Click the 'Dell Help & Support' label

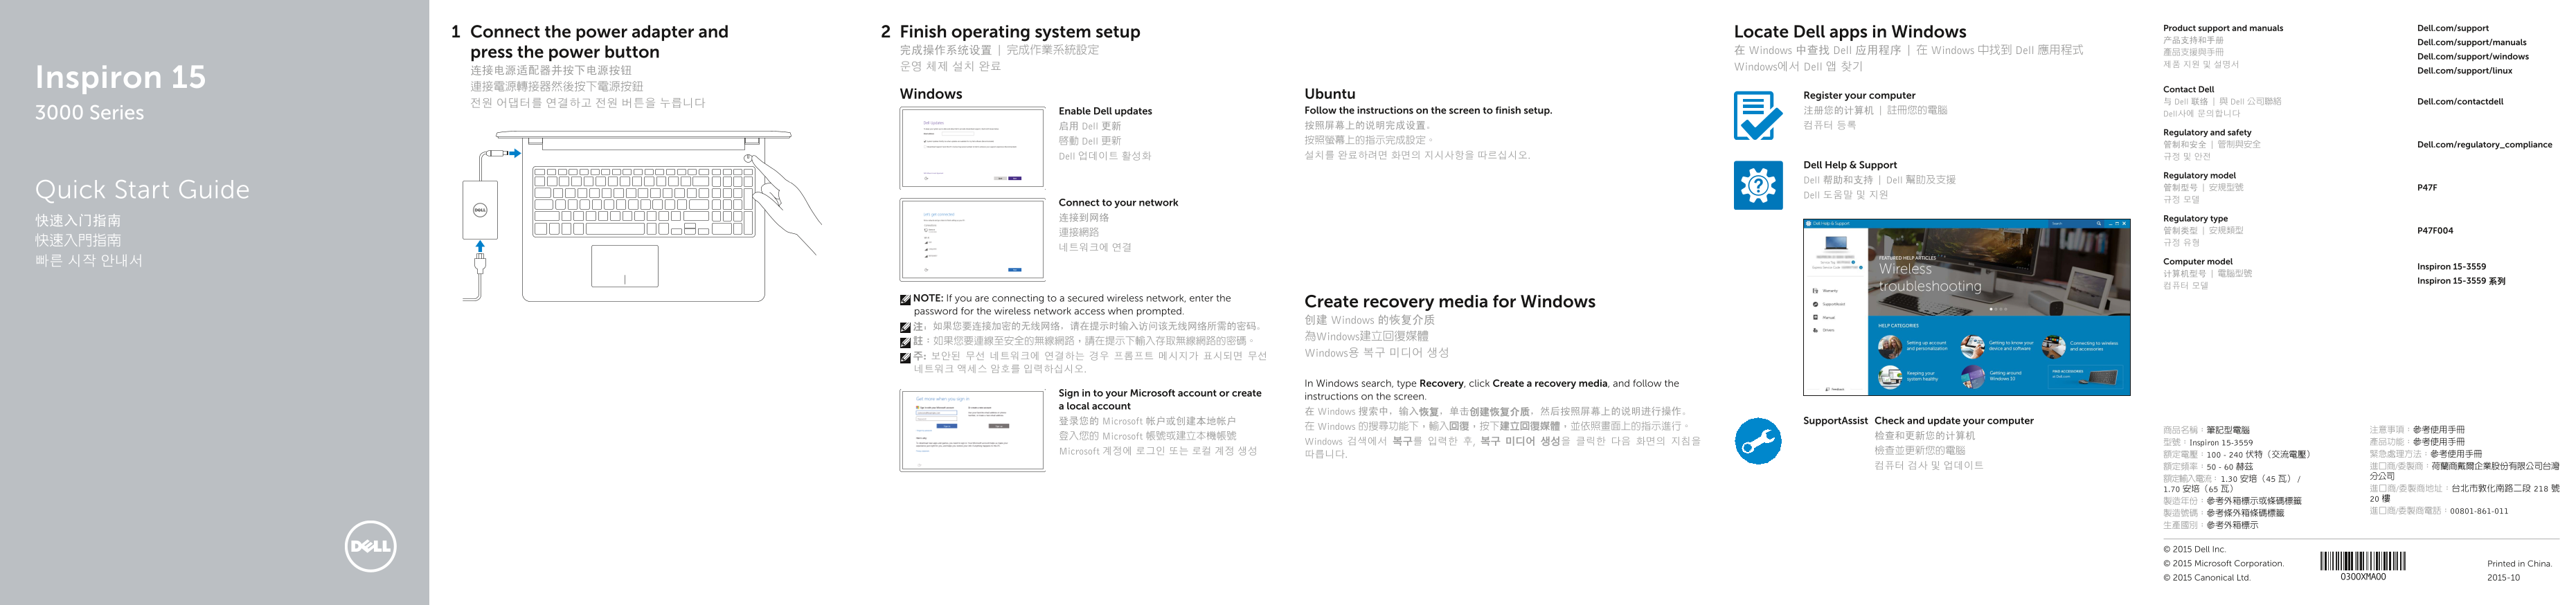[1849, 165]
